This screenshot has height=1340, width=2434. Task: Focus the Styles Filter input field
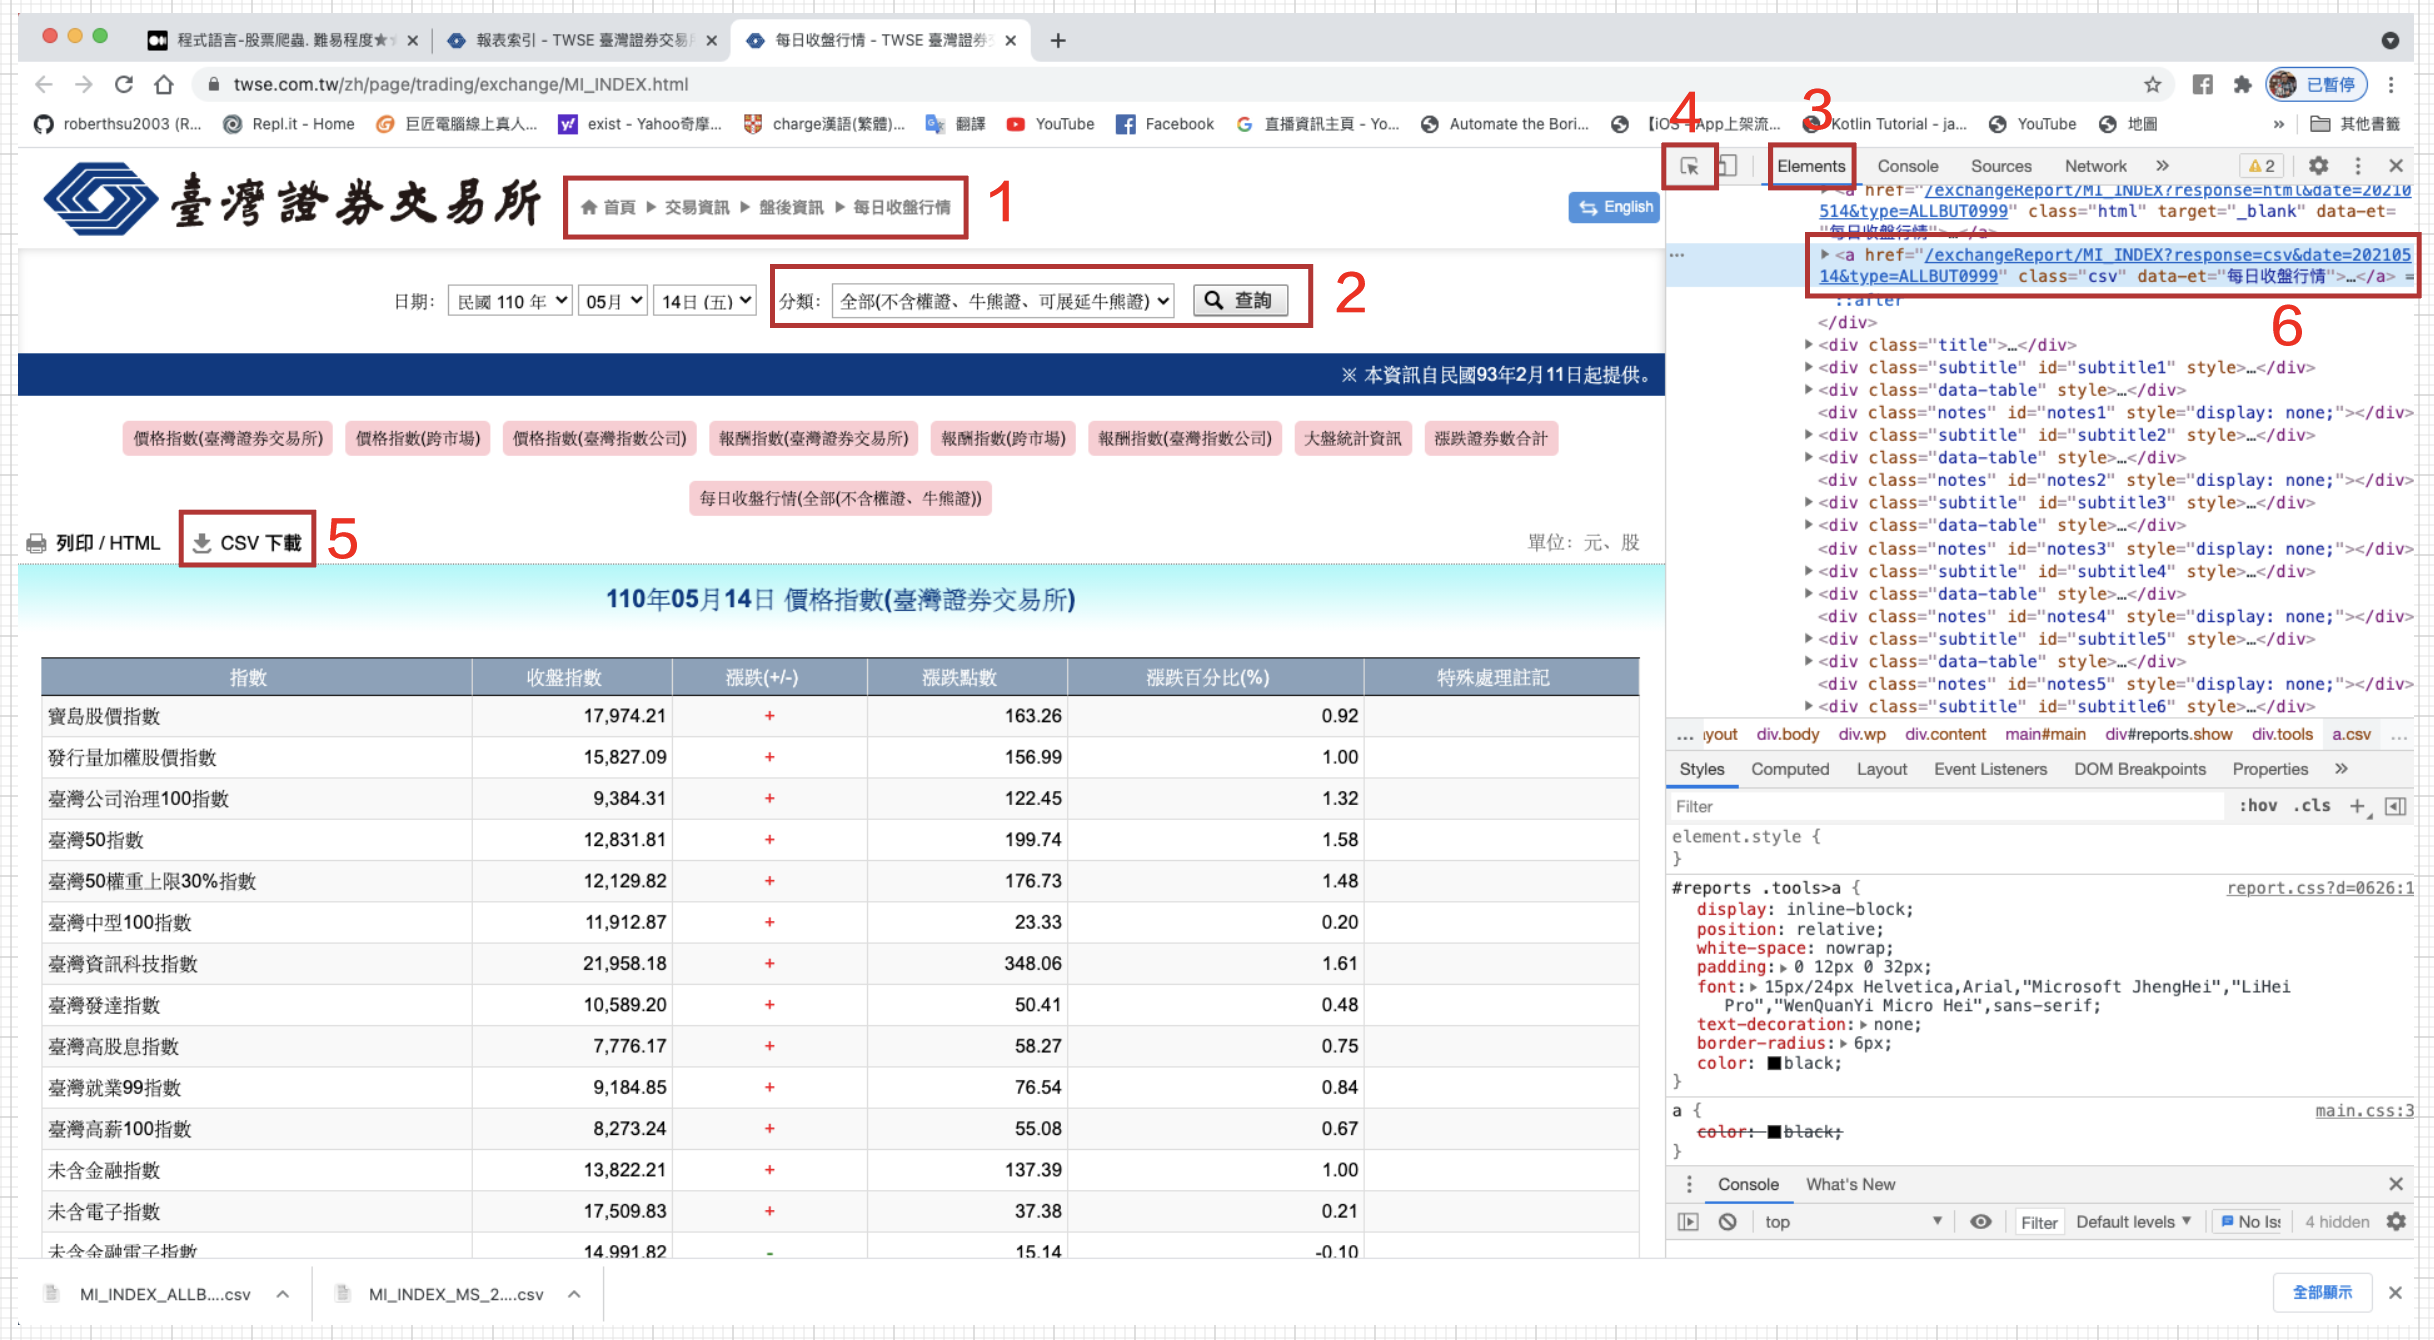click(1945, 806)
